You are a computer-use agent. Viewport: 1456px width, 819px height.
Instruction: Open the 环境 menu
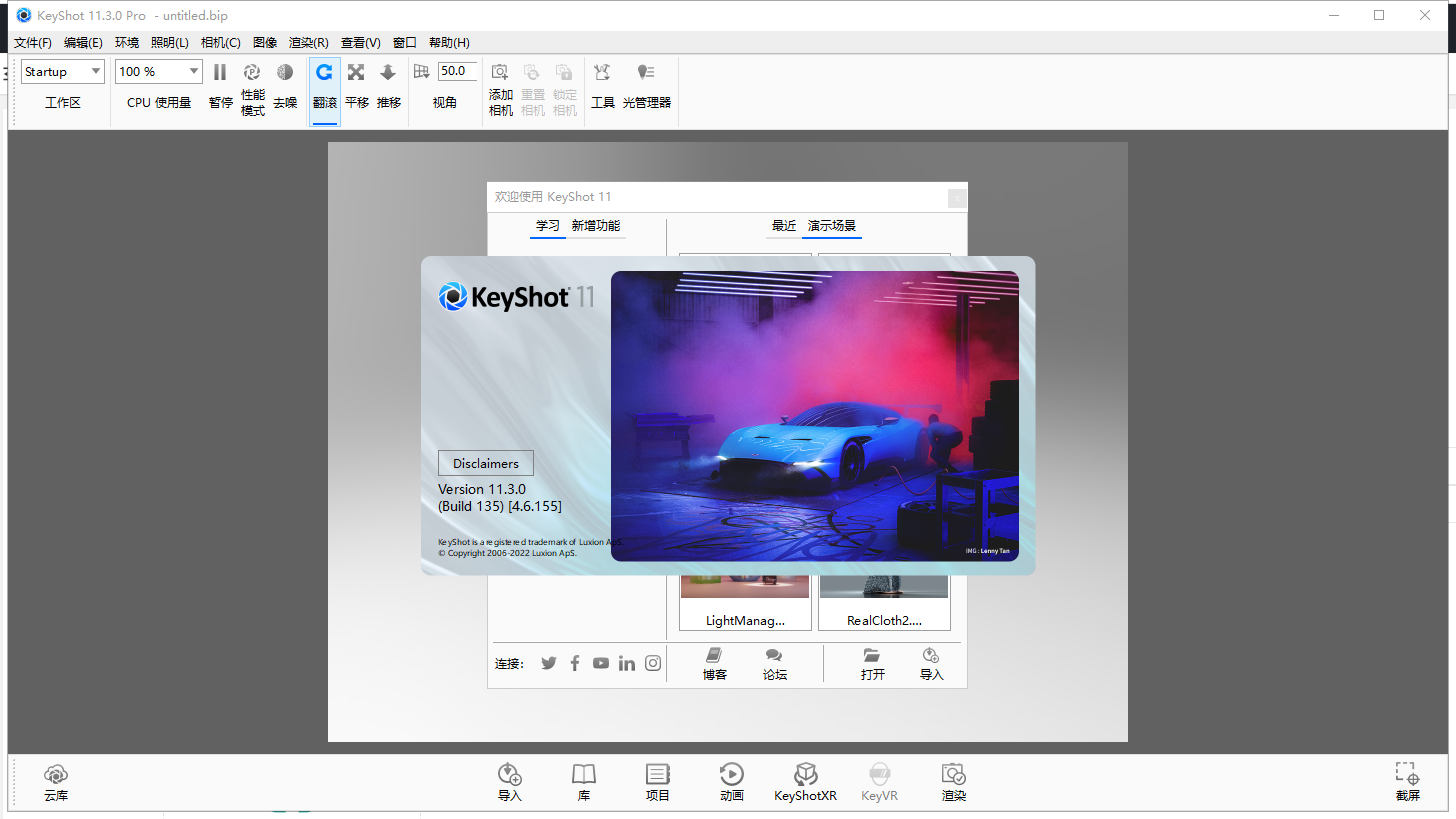point(127,43)
